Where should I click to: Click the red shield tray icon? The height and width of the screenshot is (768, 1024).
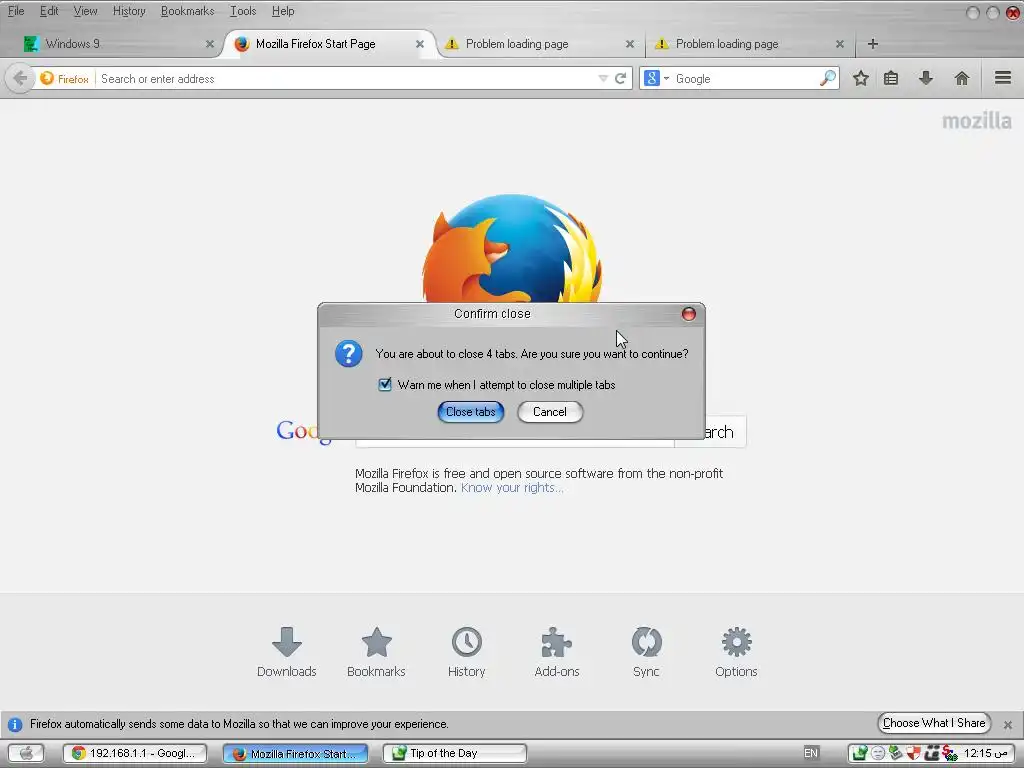click(x=913, y=753)
